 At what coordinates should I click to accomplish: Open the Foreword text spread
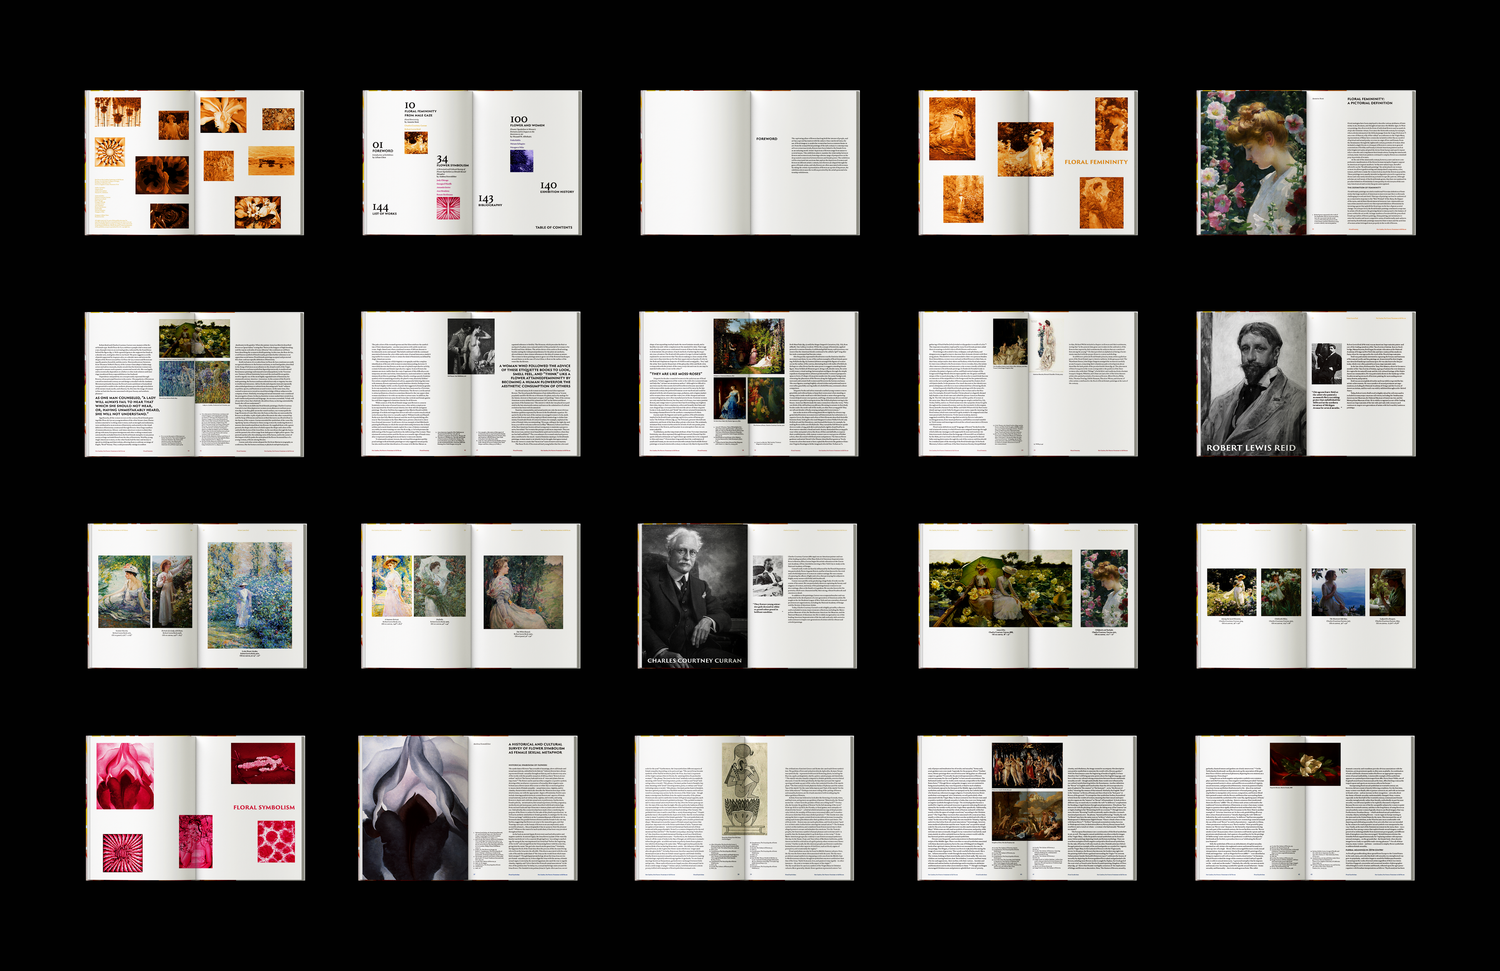pos(749,163)
